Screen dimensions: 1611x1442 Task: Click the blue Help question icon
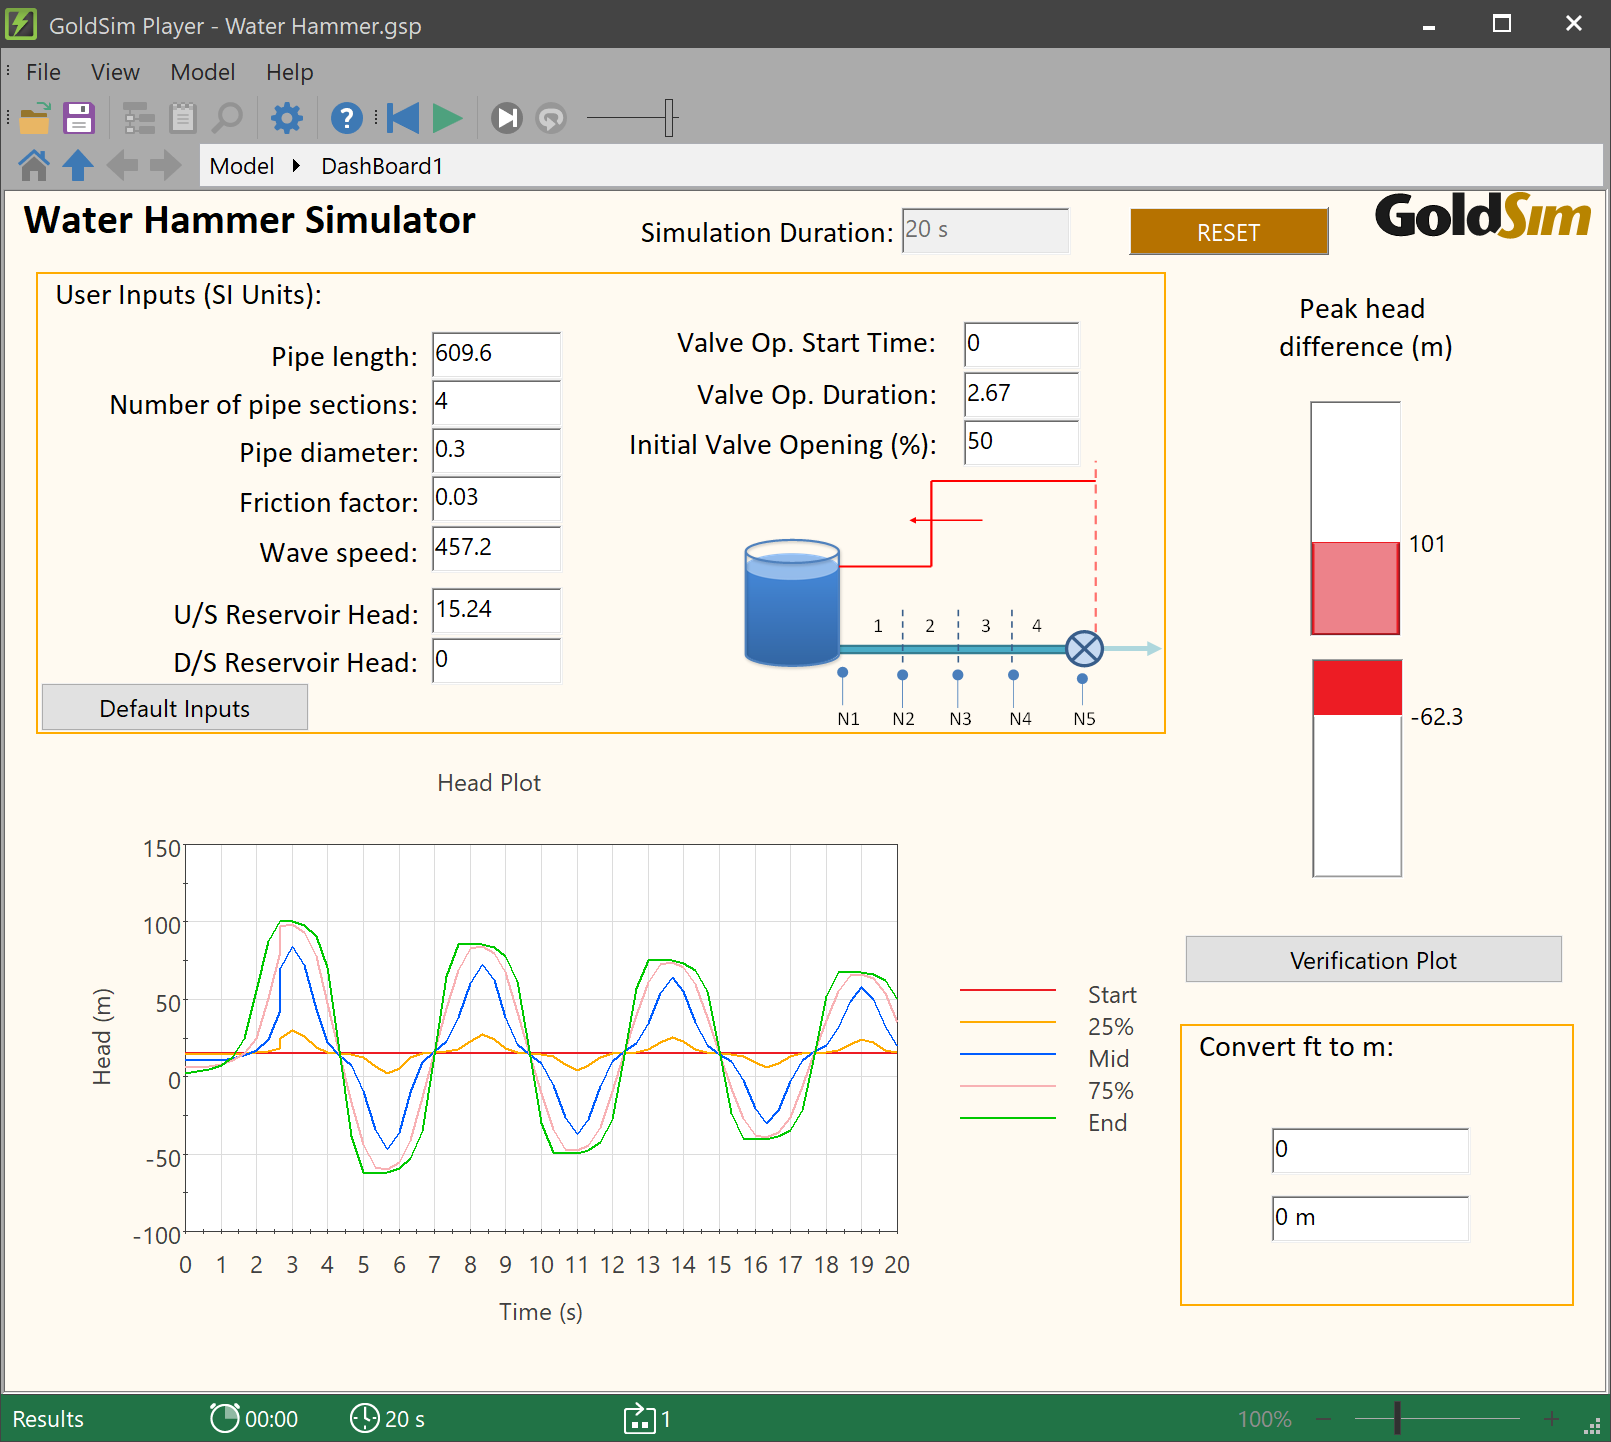[x=346, y=118]
